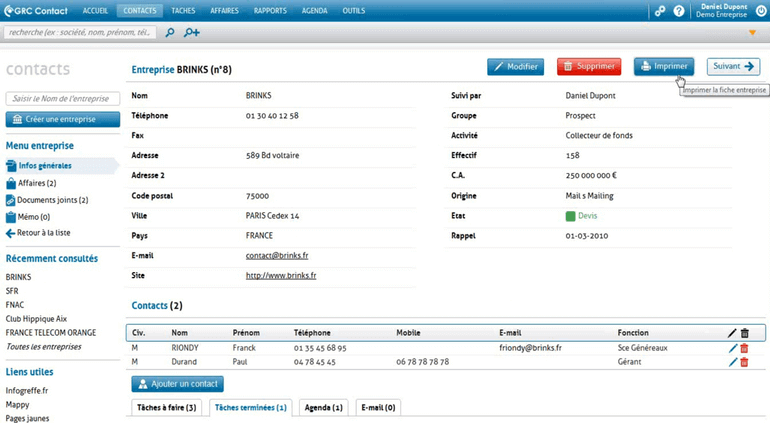Delete contact RIONDY with trash icon
The height and width of the screenshot is (423, 770).
744,348
